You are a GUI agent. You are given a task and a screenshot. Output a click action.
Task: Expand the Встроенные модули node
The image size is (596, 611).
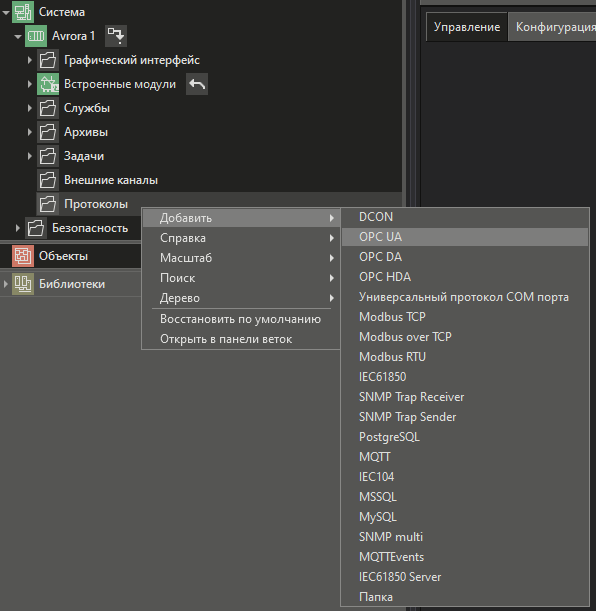[30, 84]
